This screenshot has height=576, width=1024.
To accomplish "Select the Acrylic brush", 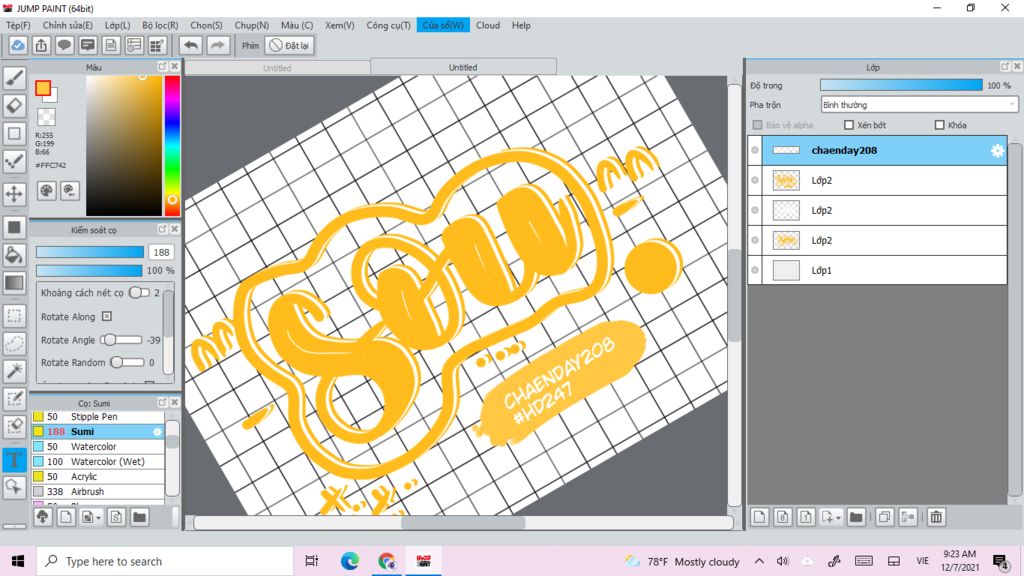I will click(98, 477).
